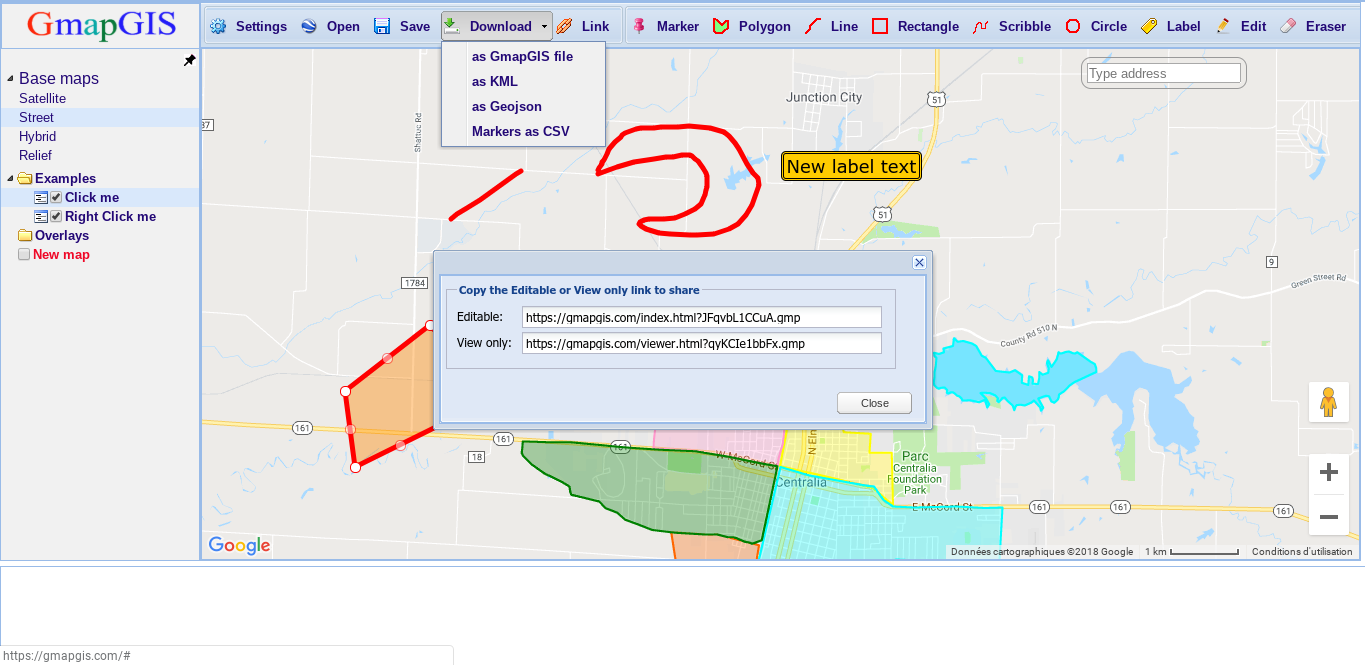
Task: Select the Examples folder label
Action: coord(66,179)
